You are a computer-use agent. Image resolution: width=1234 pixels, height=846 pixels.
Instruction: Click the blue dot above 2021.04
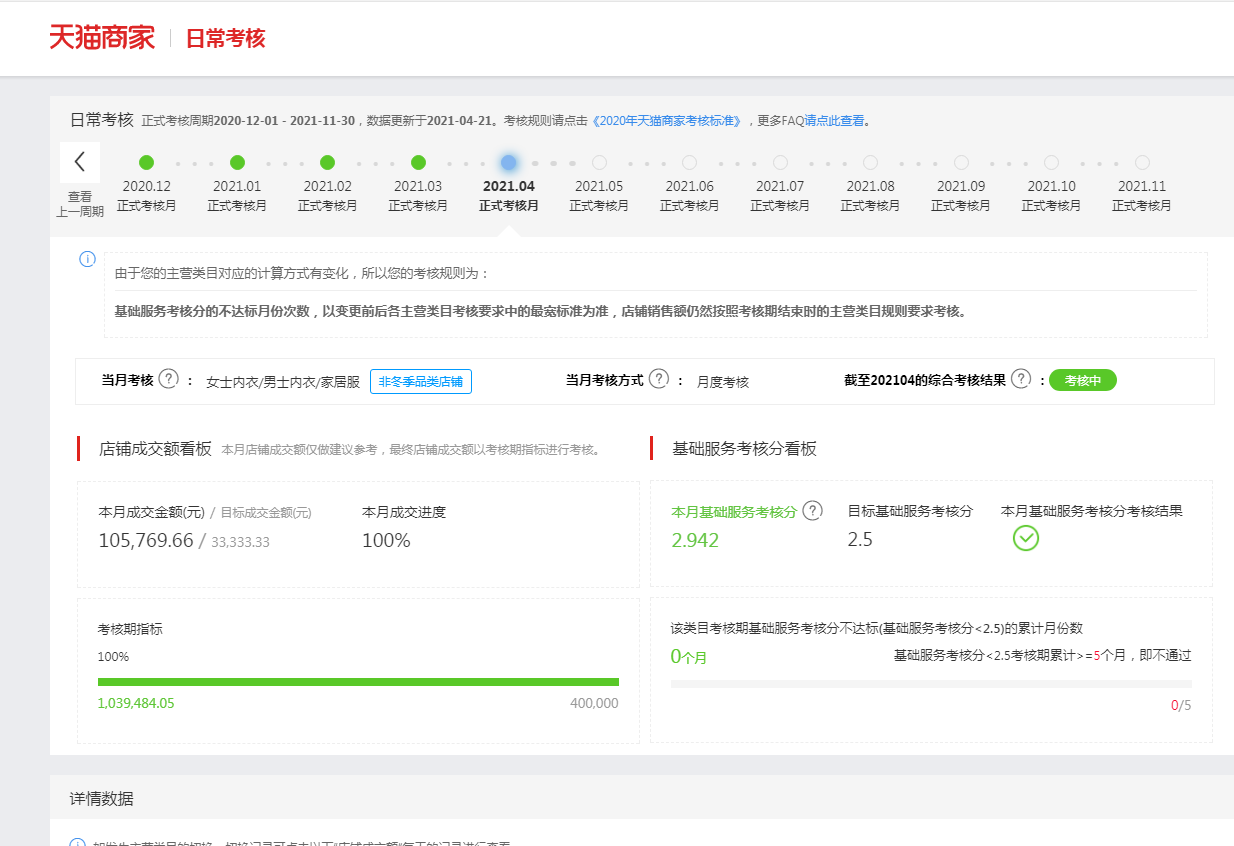(x=509, y=162)
